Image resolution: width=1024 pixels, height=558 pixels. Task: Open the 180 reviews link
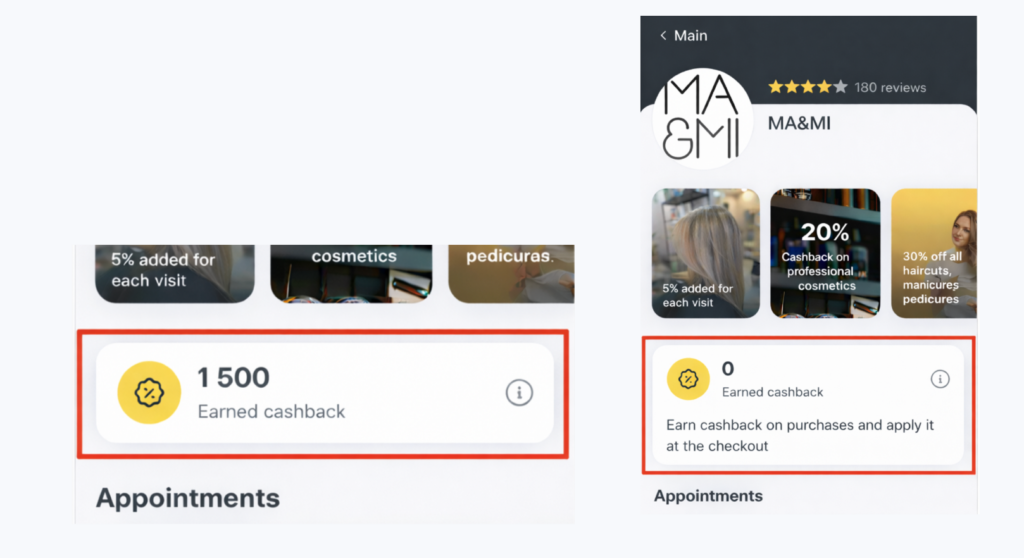(x=890, y=87)
